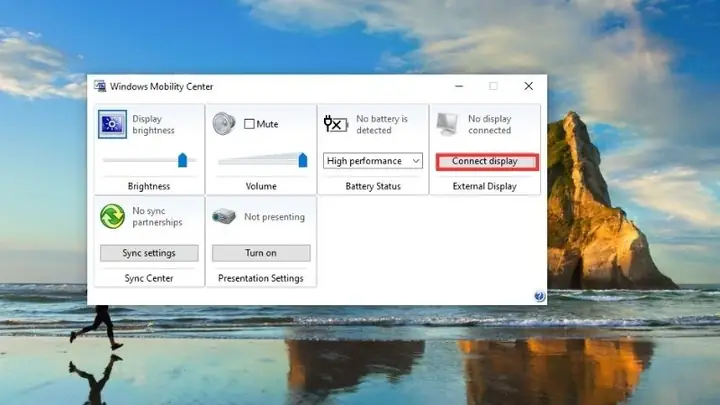720x405 pixels.
Task: Minimize the Windows Mobility Center window
Action: [459, 86]
